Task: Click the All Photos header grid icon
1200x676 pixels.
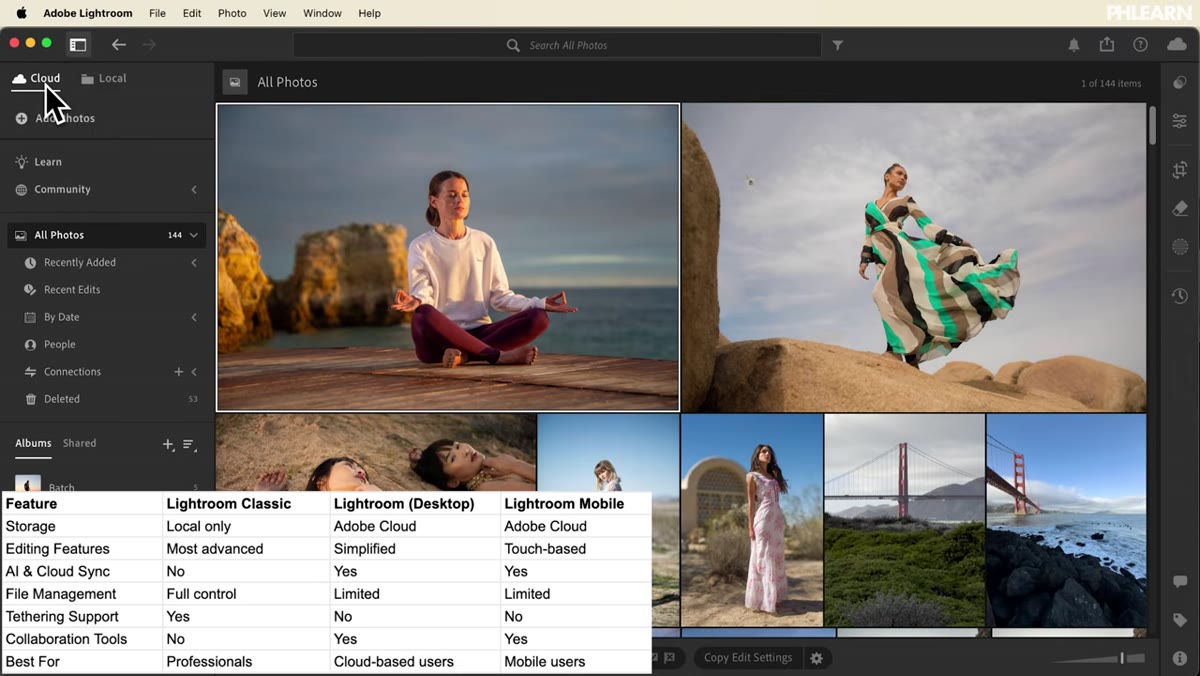Action: [235, 82]
